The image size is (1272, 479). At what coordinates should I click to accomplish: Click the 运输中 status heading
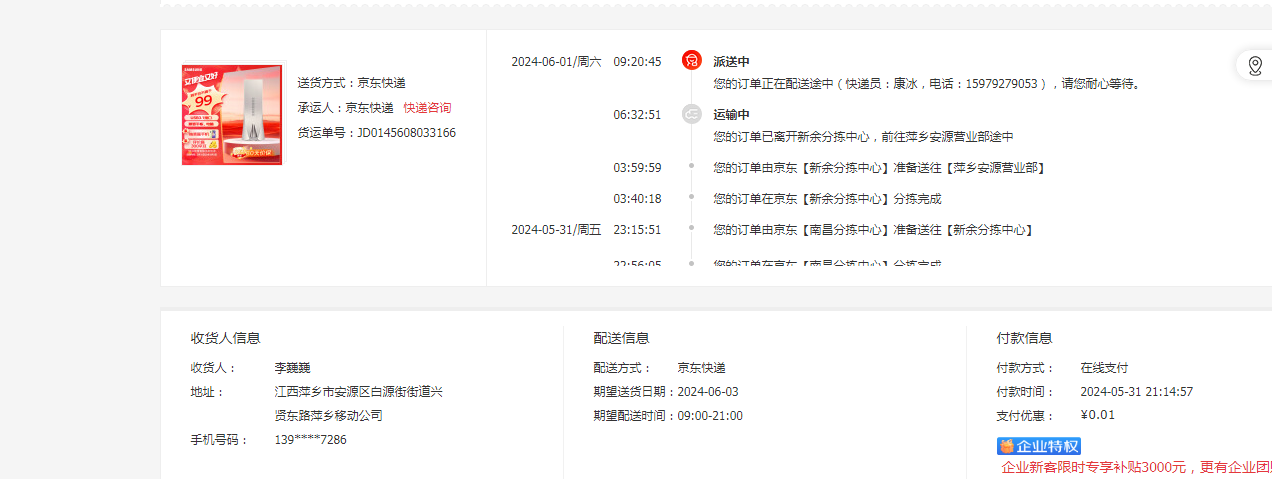[x=731, y=115]
